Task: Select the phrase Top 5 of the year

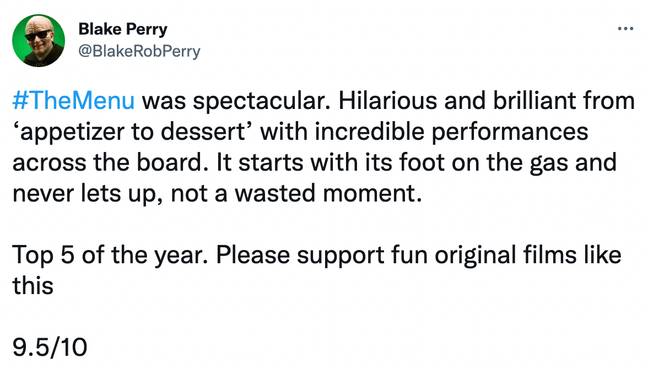Action: pos(110,255)
